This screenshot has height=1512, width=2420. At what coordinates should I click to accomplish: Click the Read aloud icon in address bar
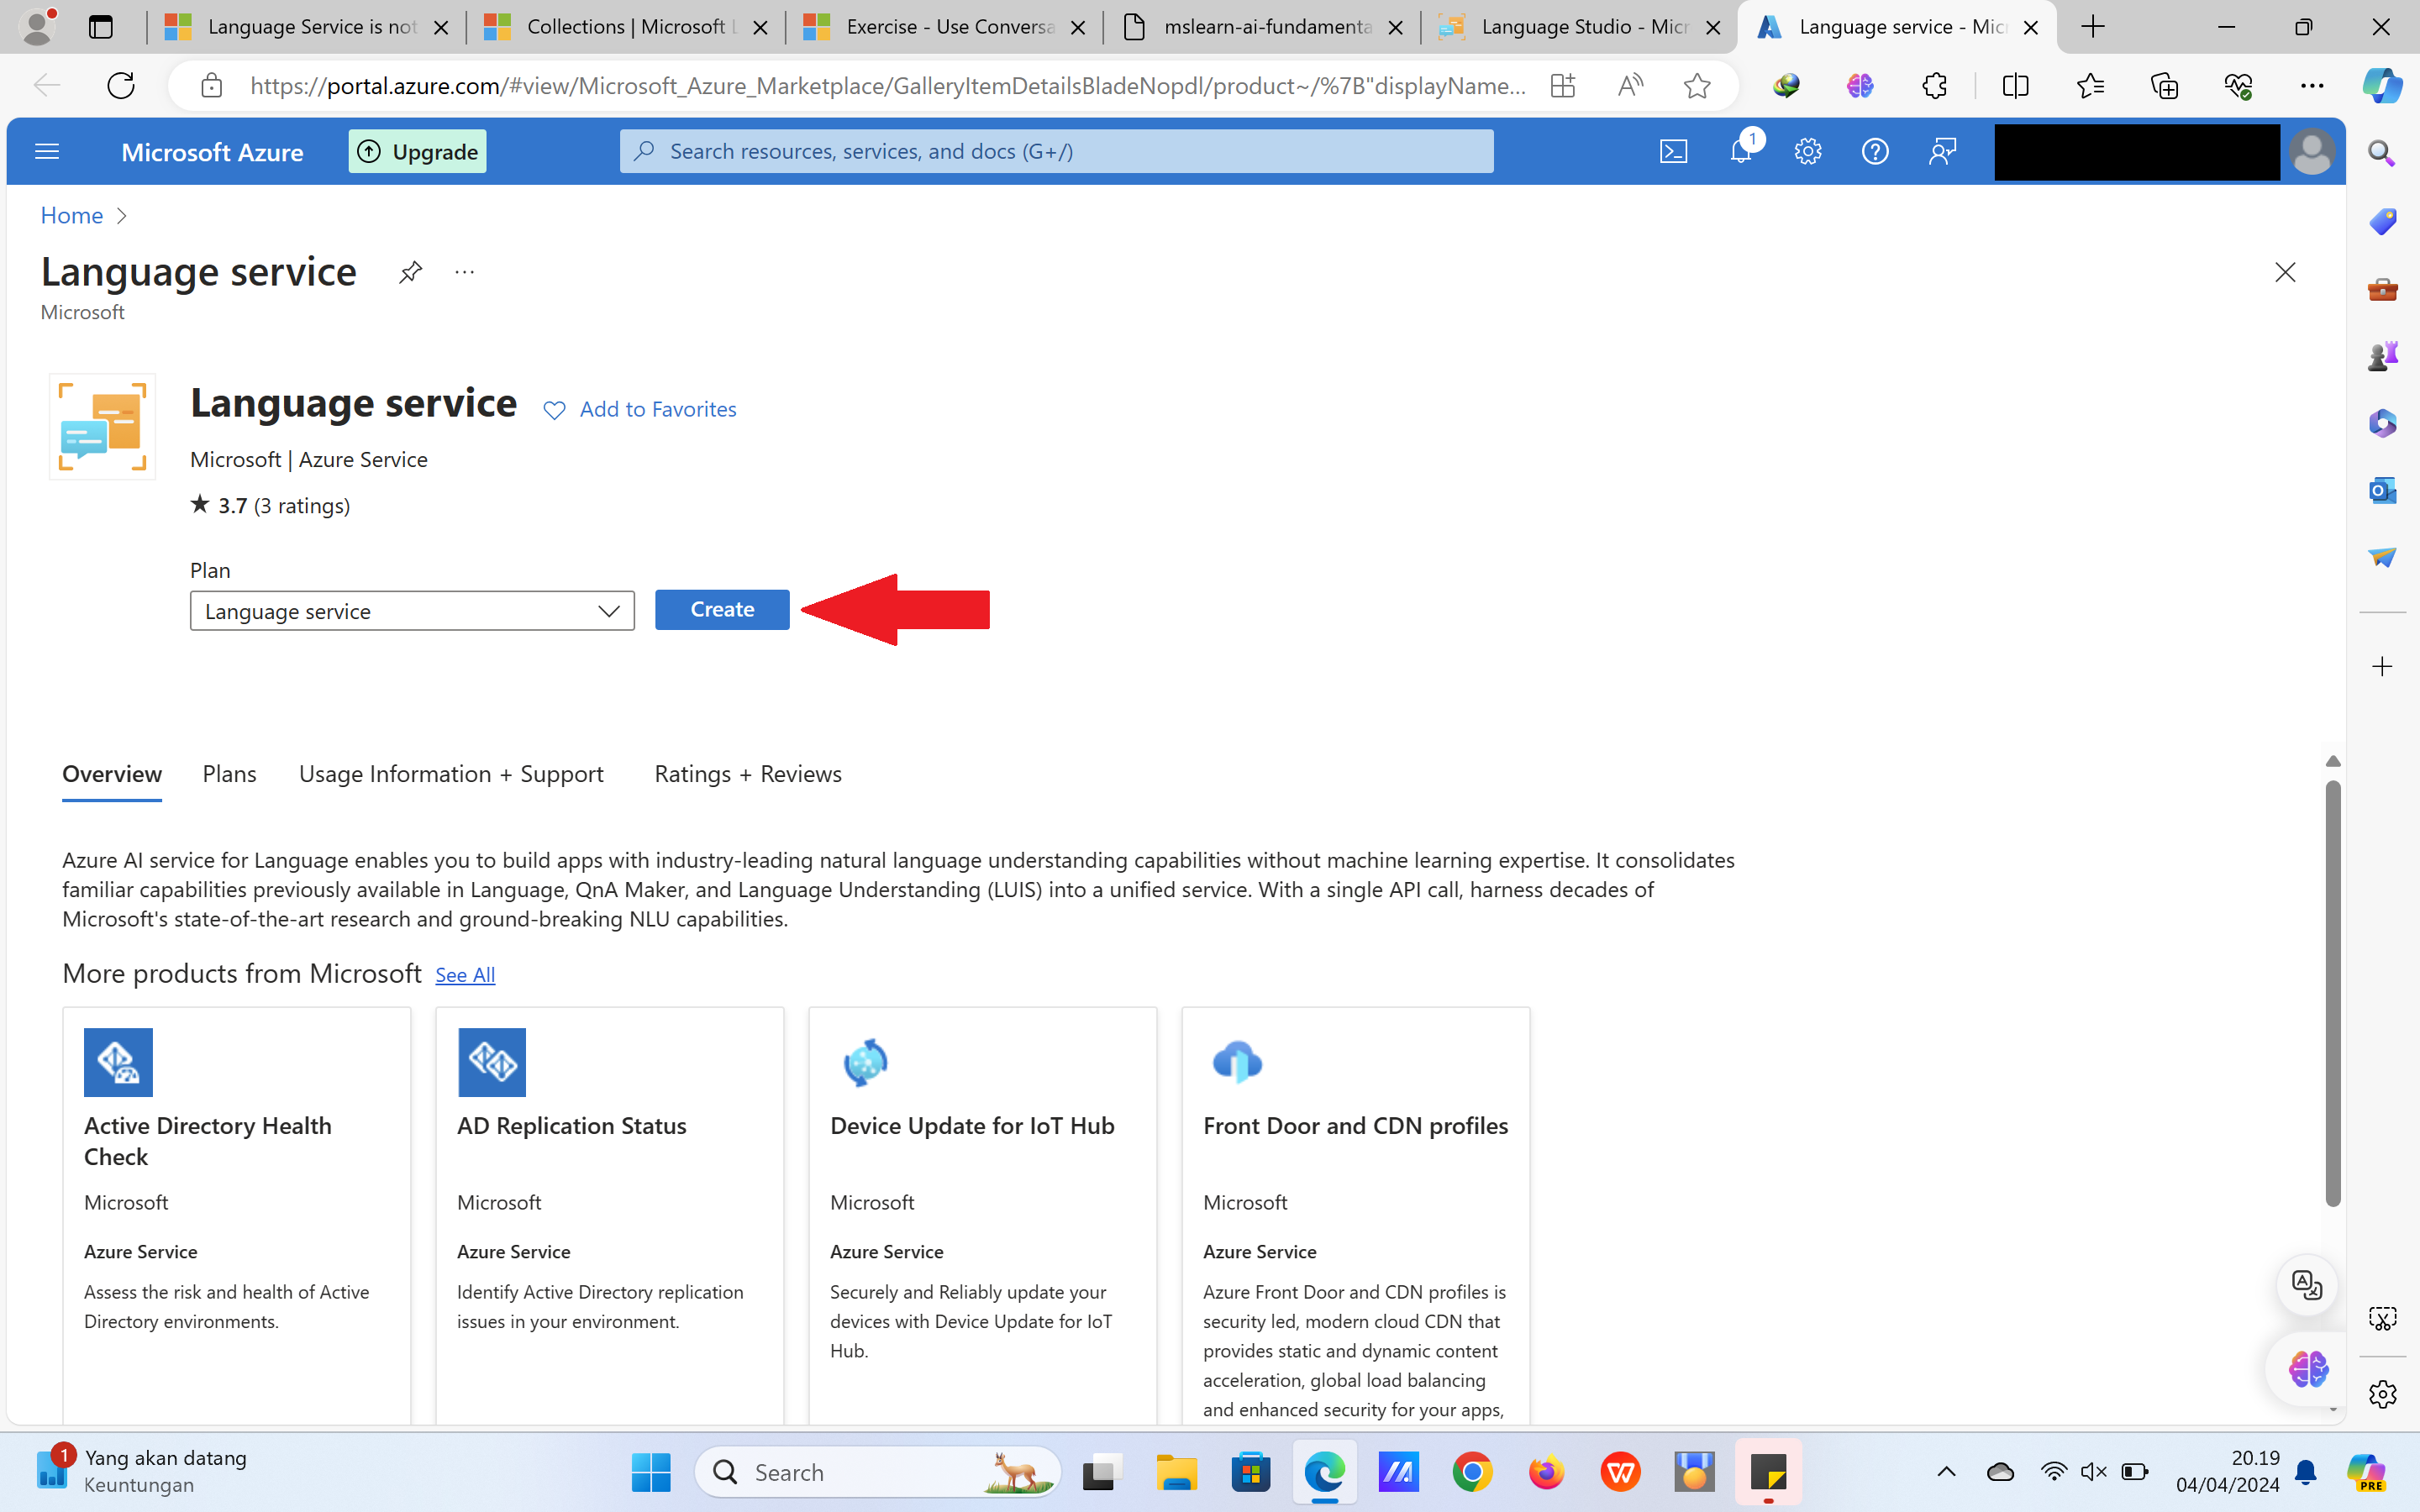point(1630,86)
